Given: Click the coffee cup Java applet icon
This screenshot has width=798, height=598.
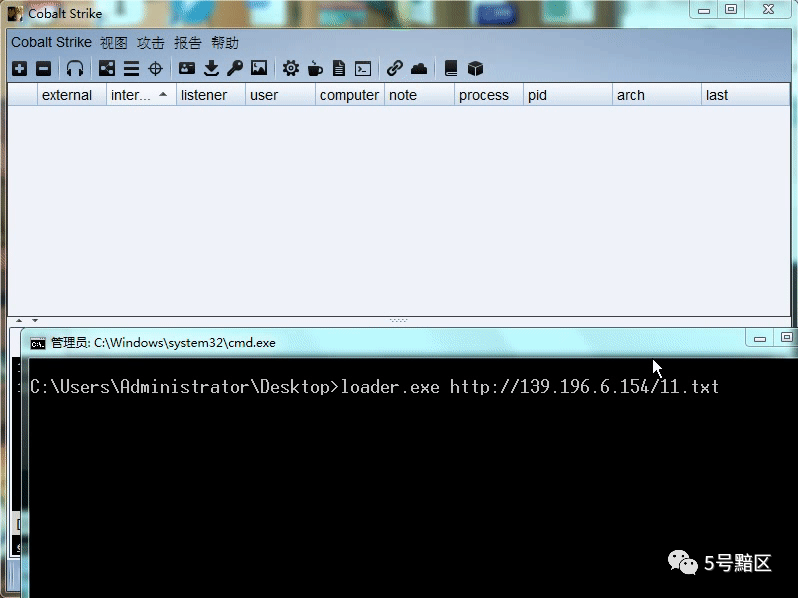Looking at the screenshot, I should (x=315, y=68).
